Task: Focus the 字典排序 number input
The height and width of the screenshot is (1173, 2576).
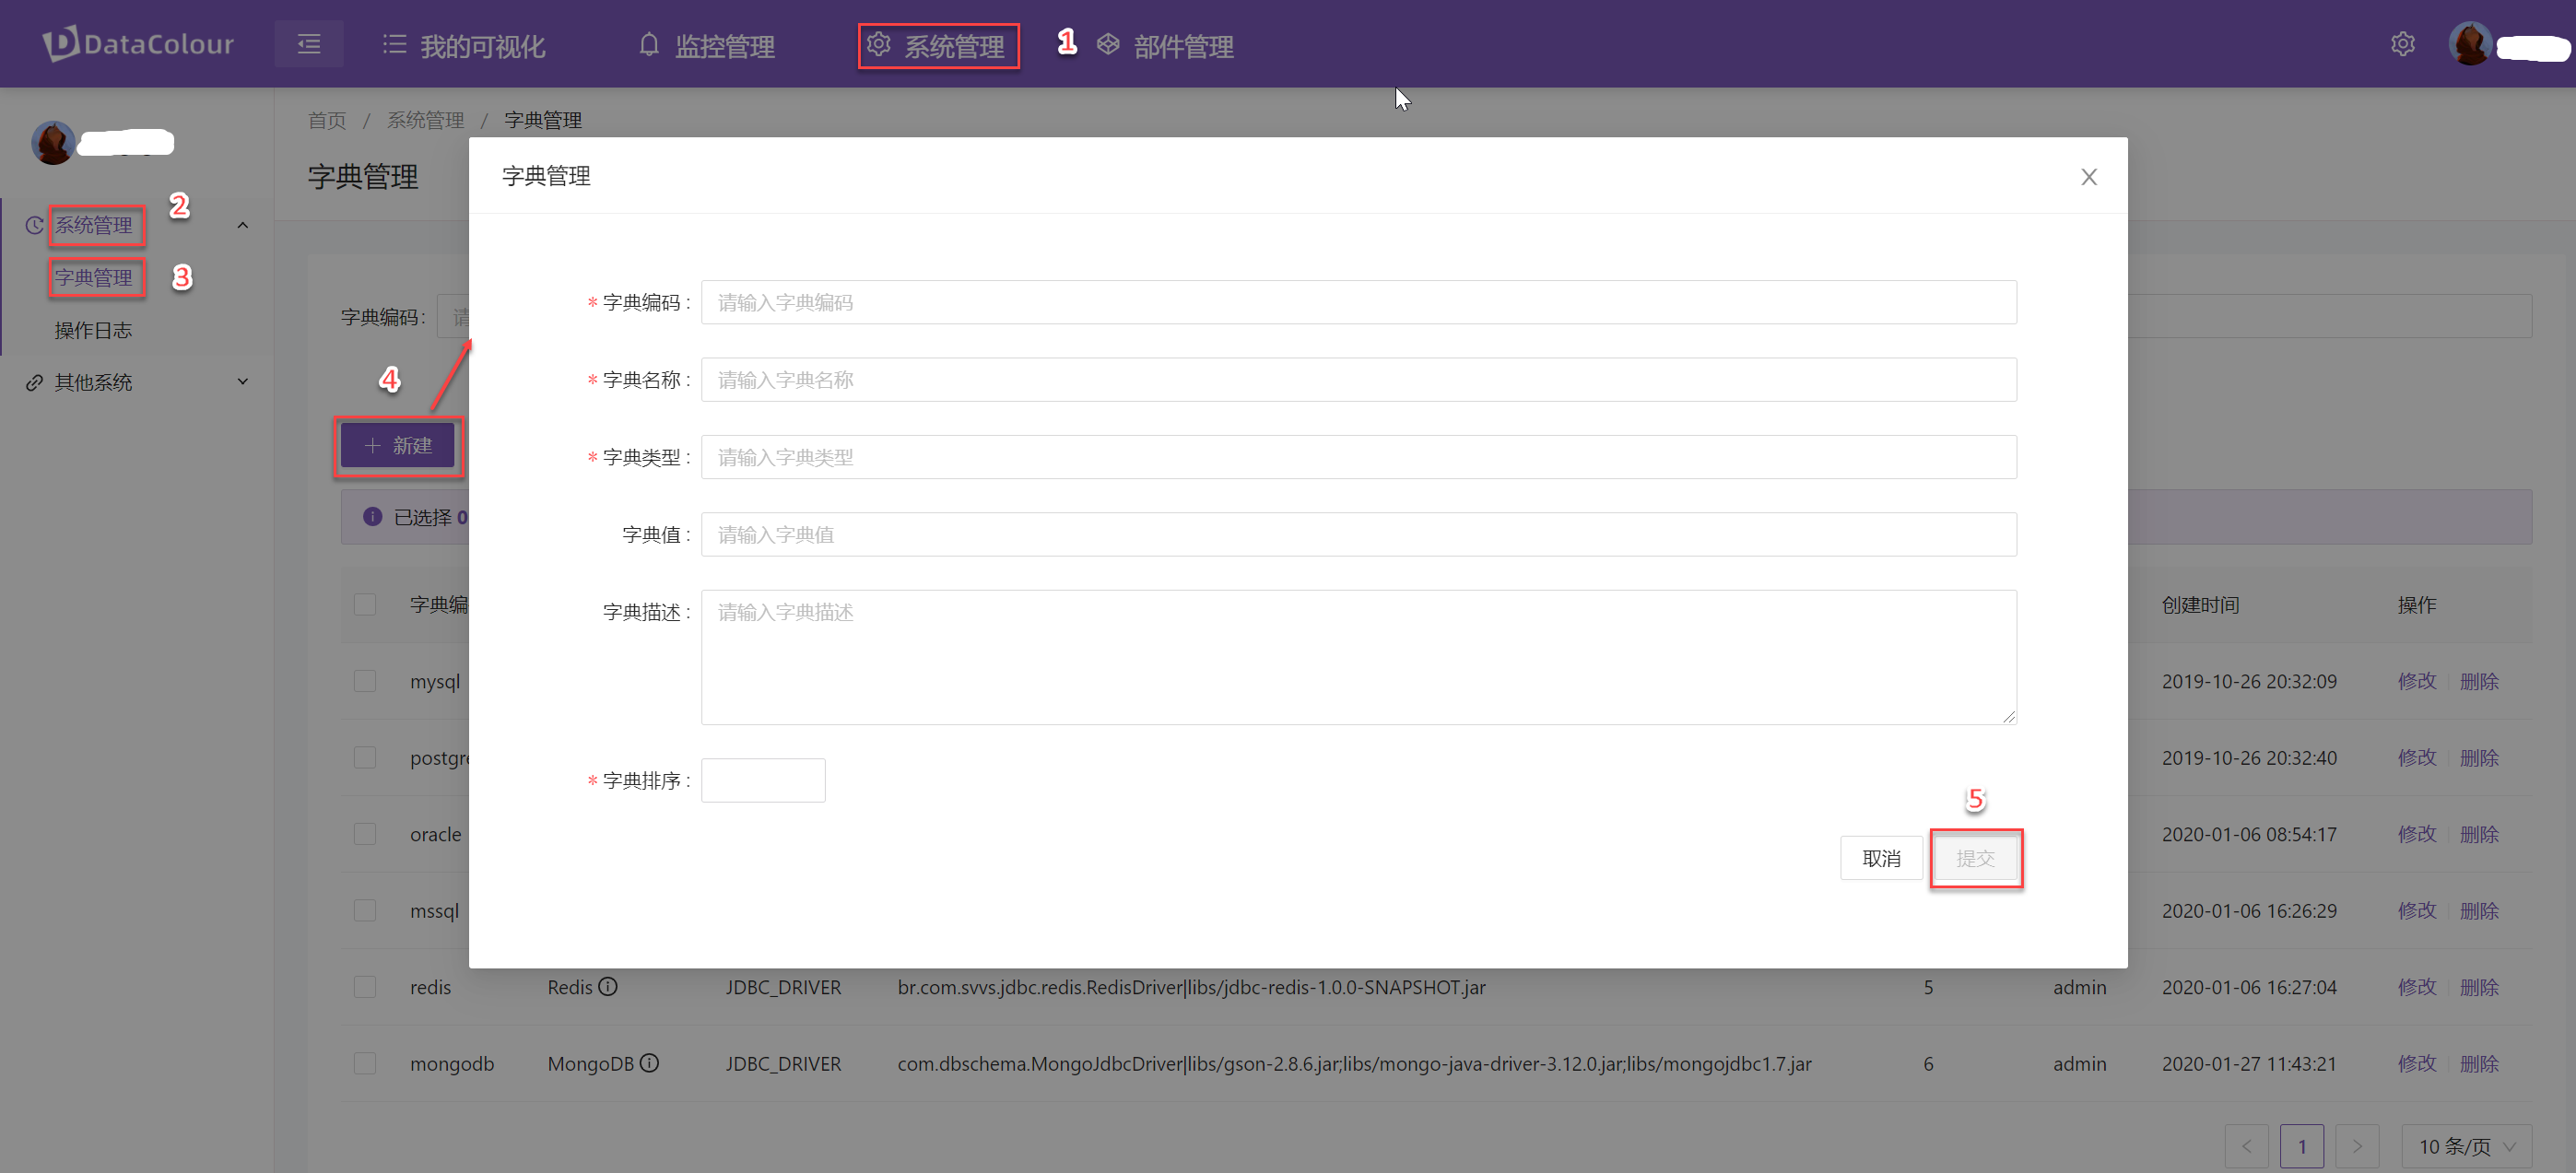Action: pos(763,780)
